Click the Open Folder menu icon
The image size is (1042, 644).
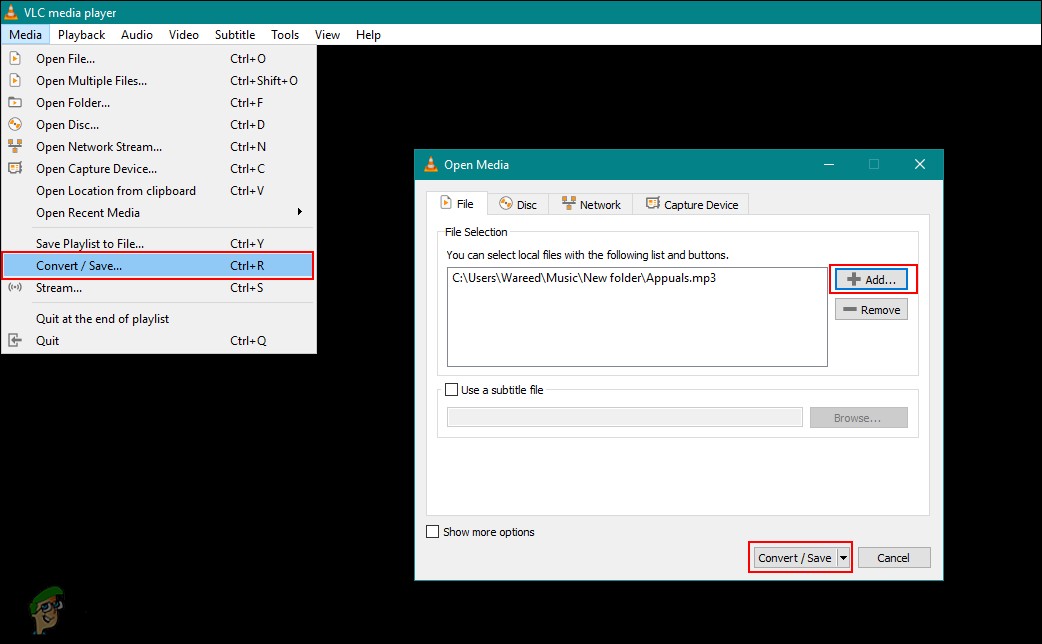tap(15, 102)
